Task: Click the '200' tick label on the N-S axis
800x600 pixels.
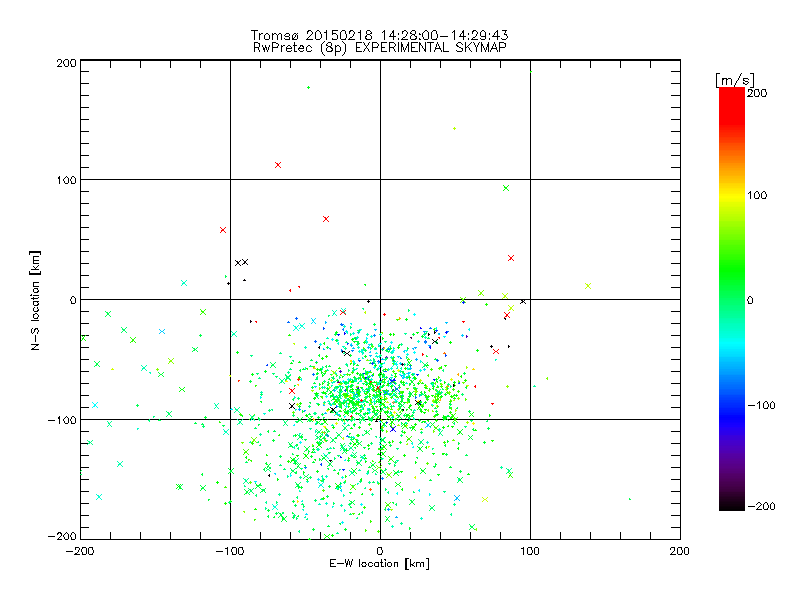Action: coord(66,63)
